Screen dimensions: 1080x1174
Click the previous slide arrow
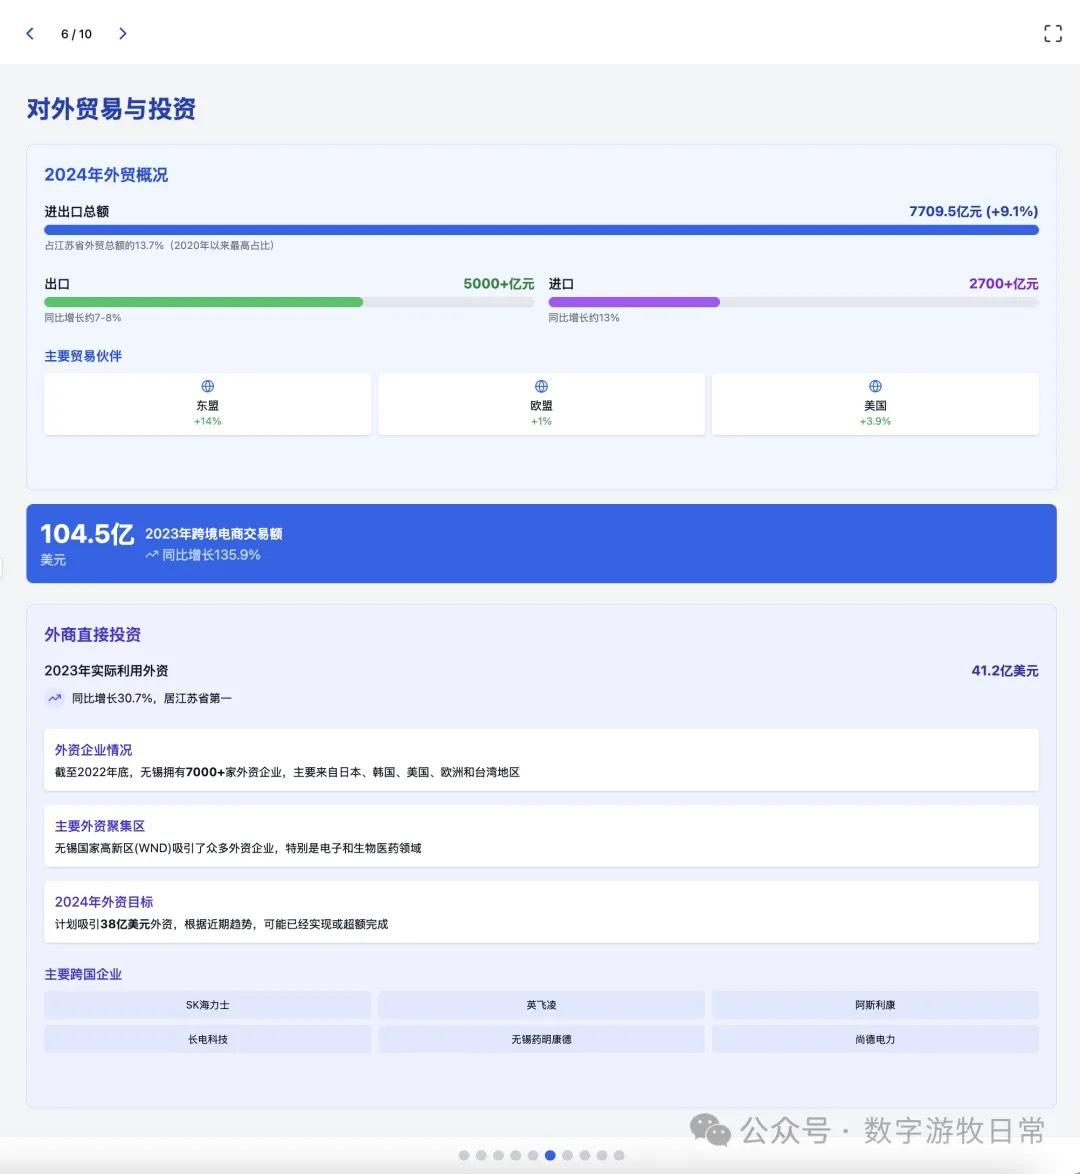click(x=29, y=33)
